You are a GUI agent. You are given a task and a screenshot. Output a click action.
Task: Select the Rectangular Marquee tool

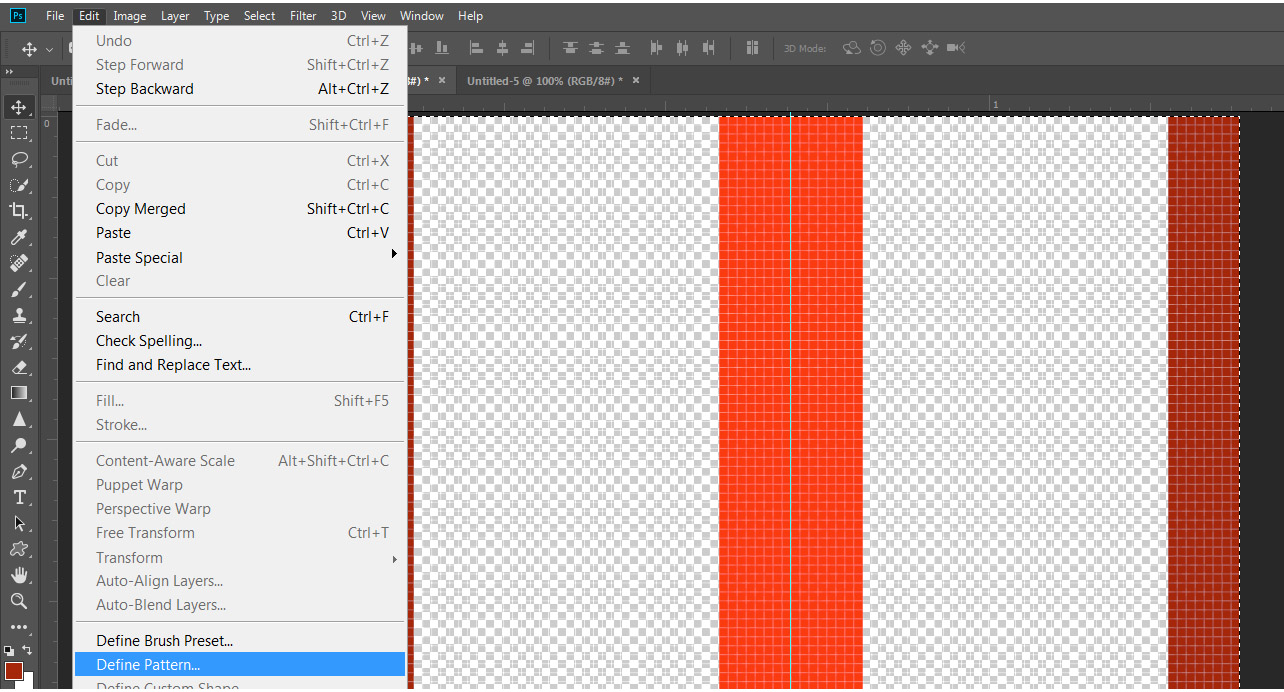click(19, 132)
